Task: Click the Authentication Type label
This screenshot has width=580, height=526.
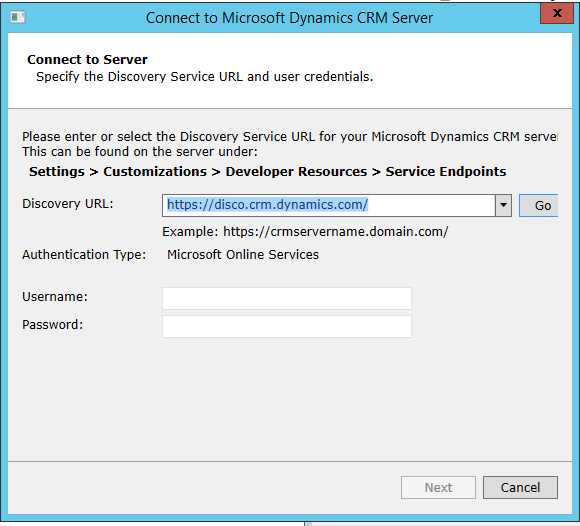Action: (x=84, y=254)
